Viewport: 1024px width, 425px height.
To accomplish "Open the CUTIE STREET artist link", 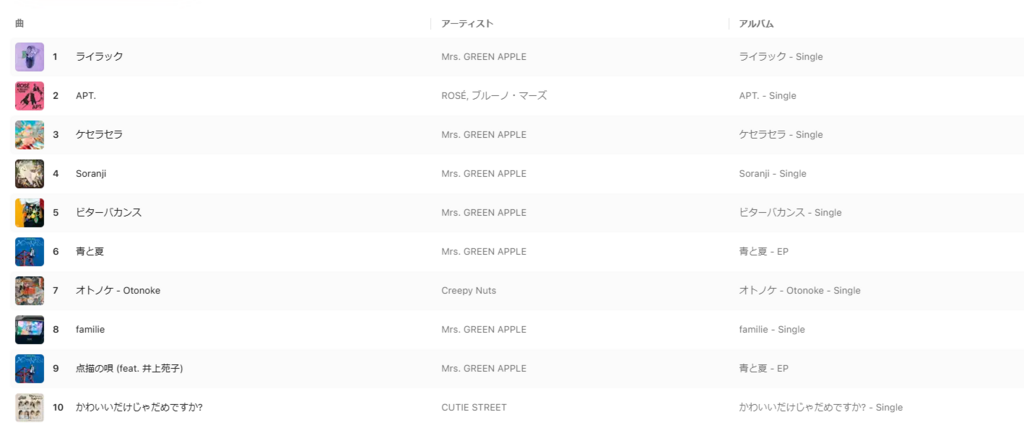I will tap(474, 408).
